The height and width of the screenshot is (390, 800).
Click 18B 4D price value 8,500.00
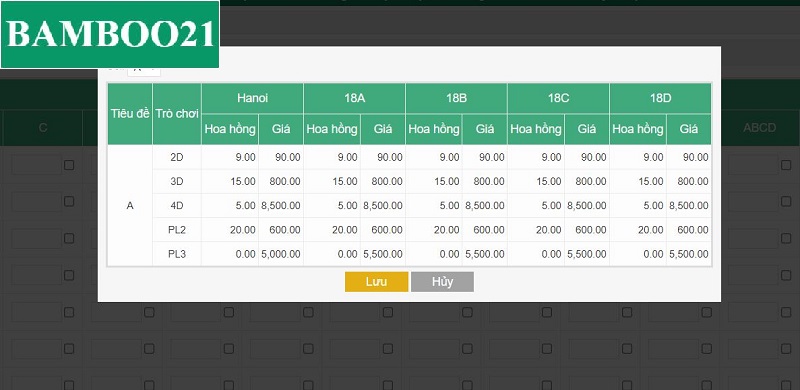485,206
